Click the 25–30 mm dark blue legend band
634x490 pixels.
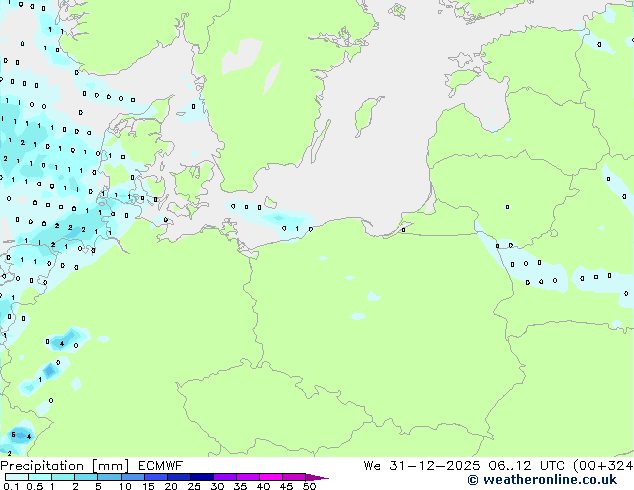pos(201,477)
